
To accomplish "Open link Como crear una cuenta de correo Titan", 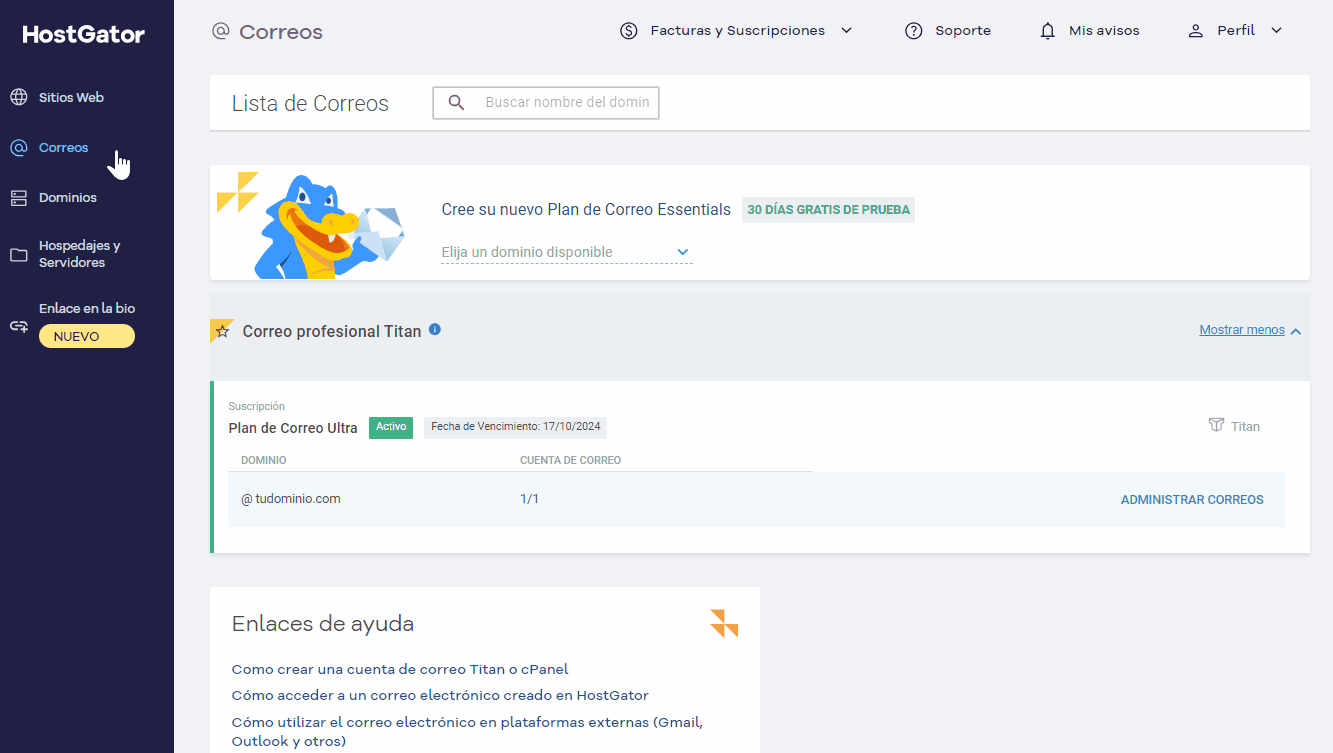I will pyautogui.click(x=400, y=669).
